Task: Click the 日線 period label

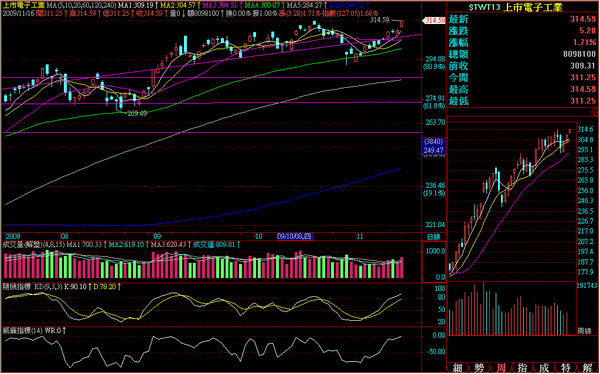Action: point(434,237)
